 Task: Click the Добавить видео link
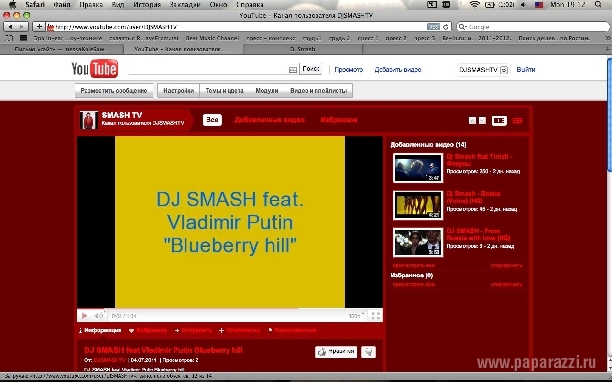[398, 69]
